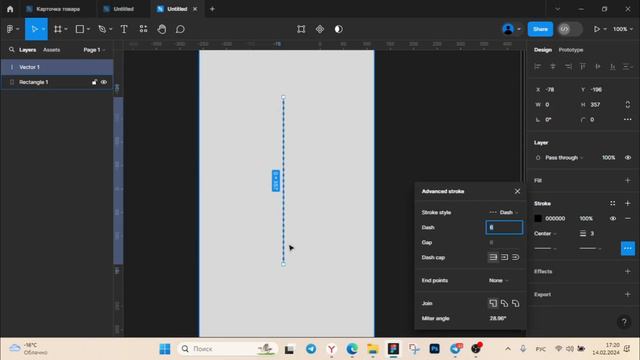
Task: Click the Use as mask icon
Action: pyautogui.click(x=338, y=29)
